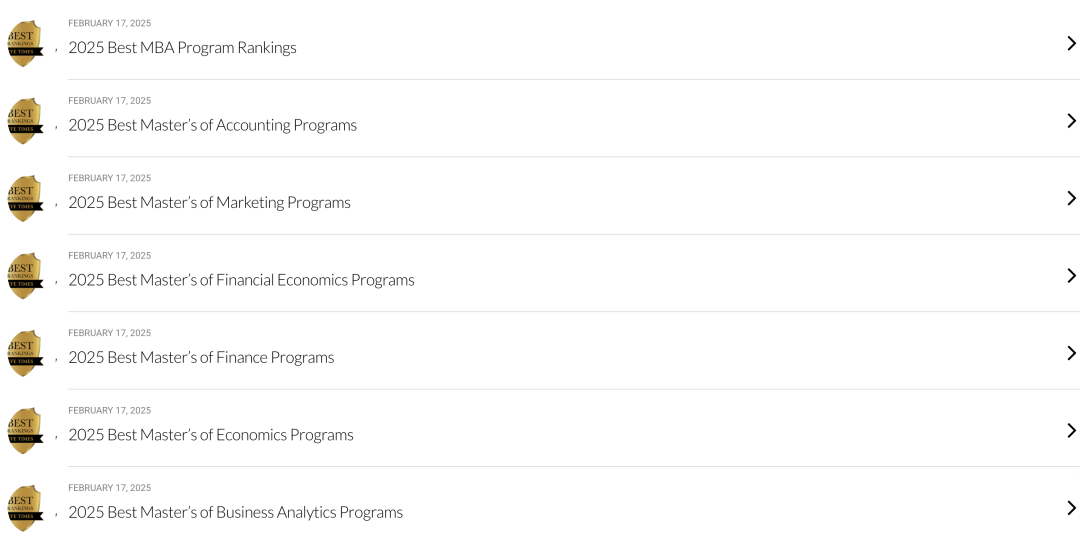Open 2025 Best Master's of Business Analytics Programs
This screenshot has height=539, width=1080.
click(236, 512)
